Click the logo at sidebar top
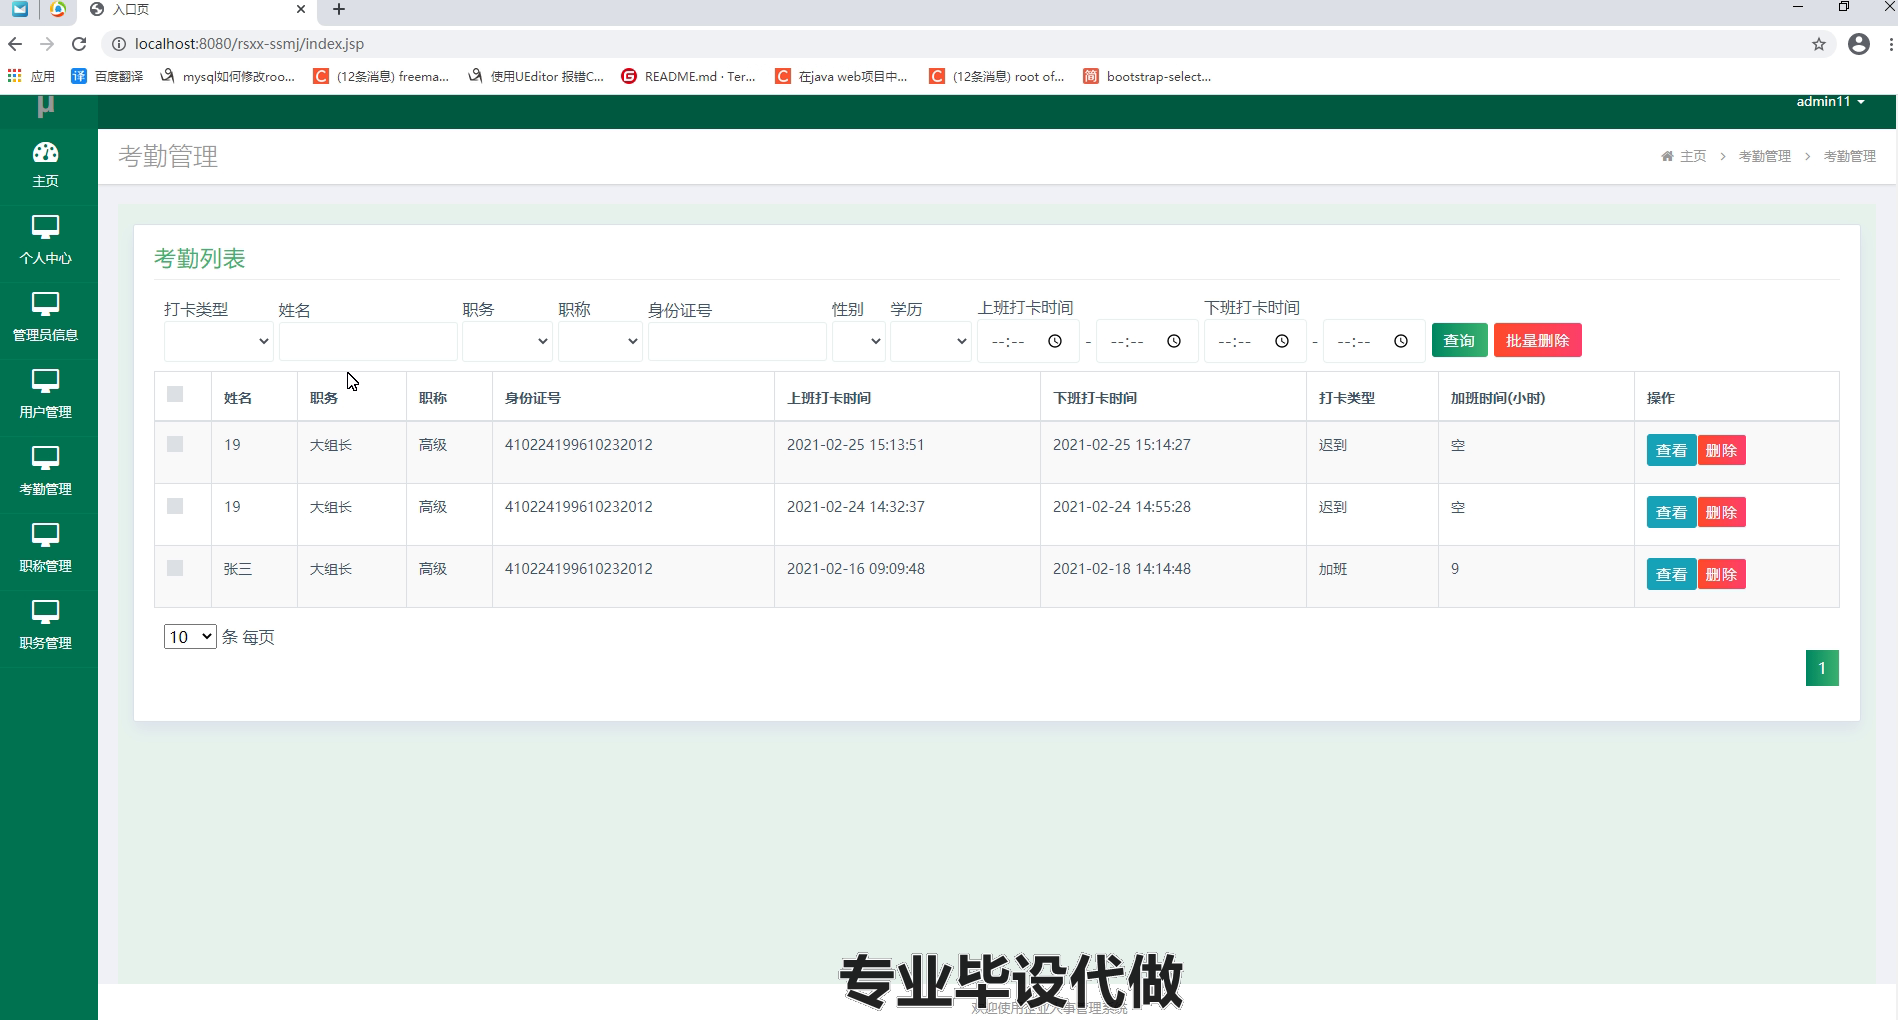Screen dimensions: 1898x1020 (x=46, y=106)
